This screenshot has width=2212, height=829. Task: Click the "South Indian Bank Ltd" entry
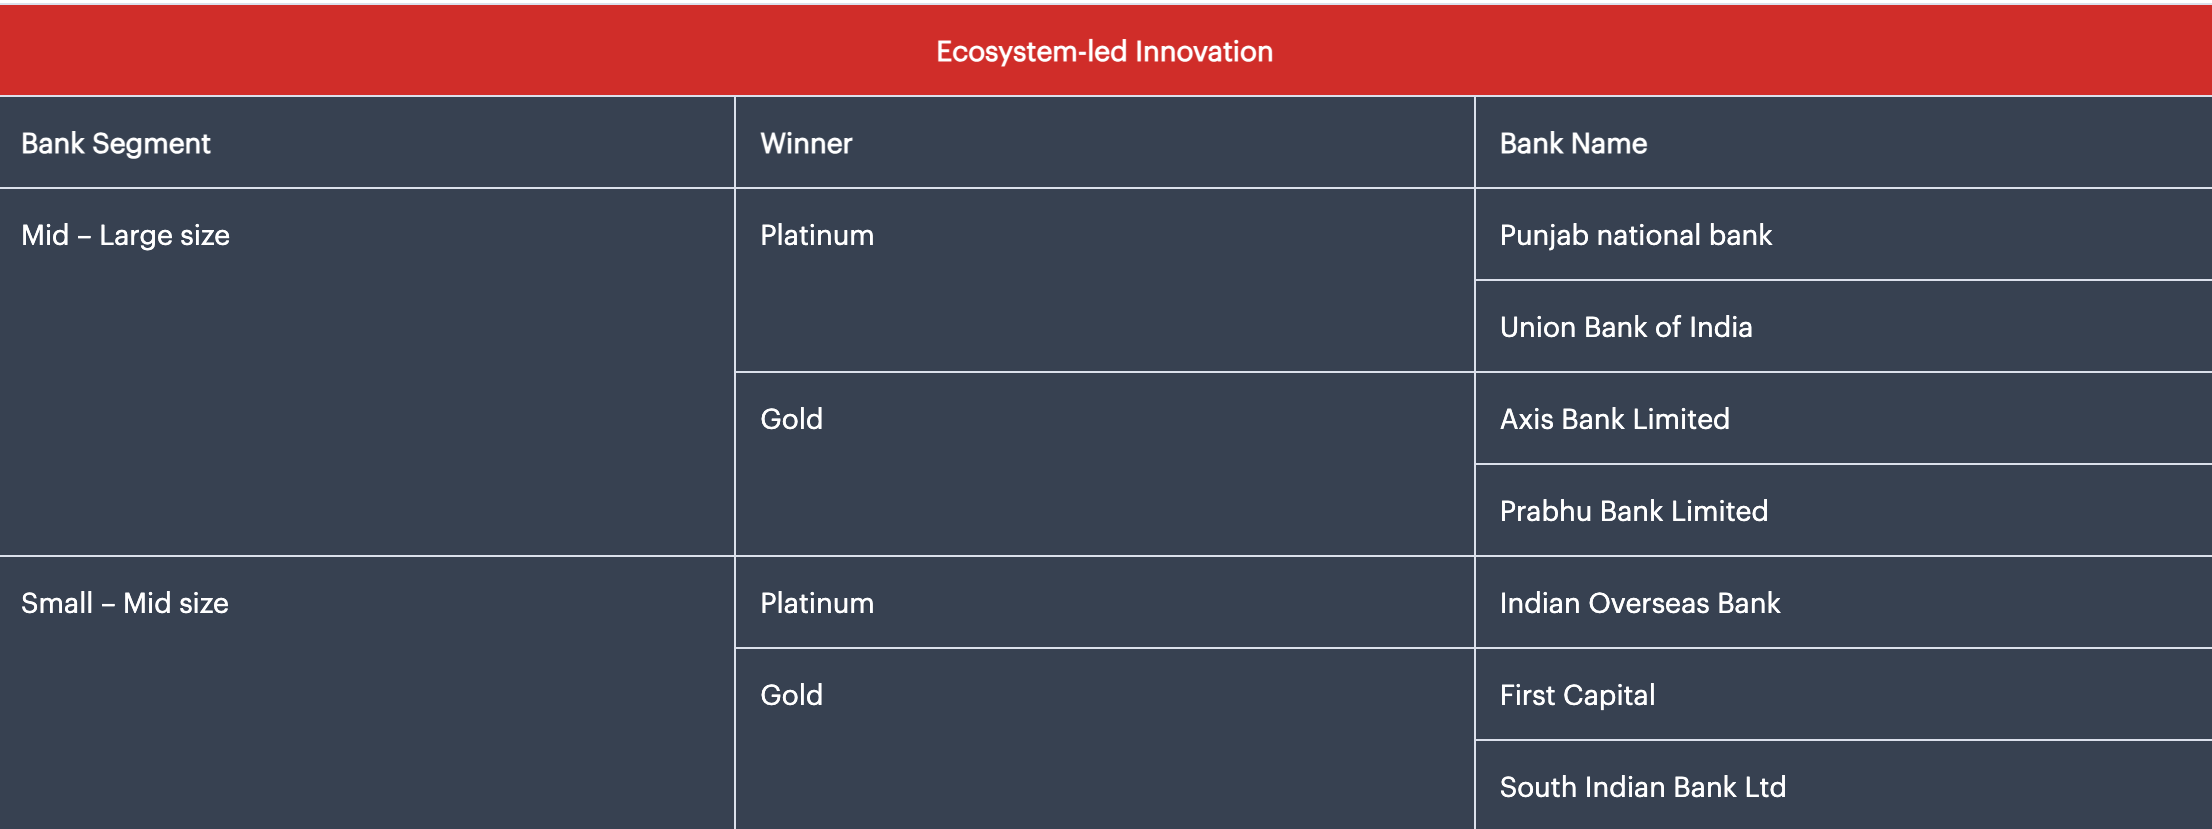pos(1642,788)
